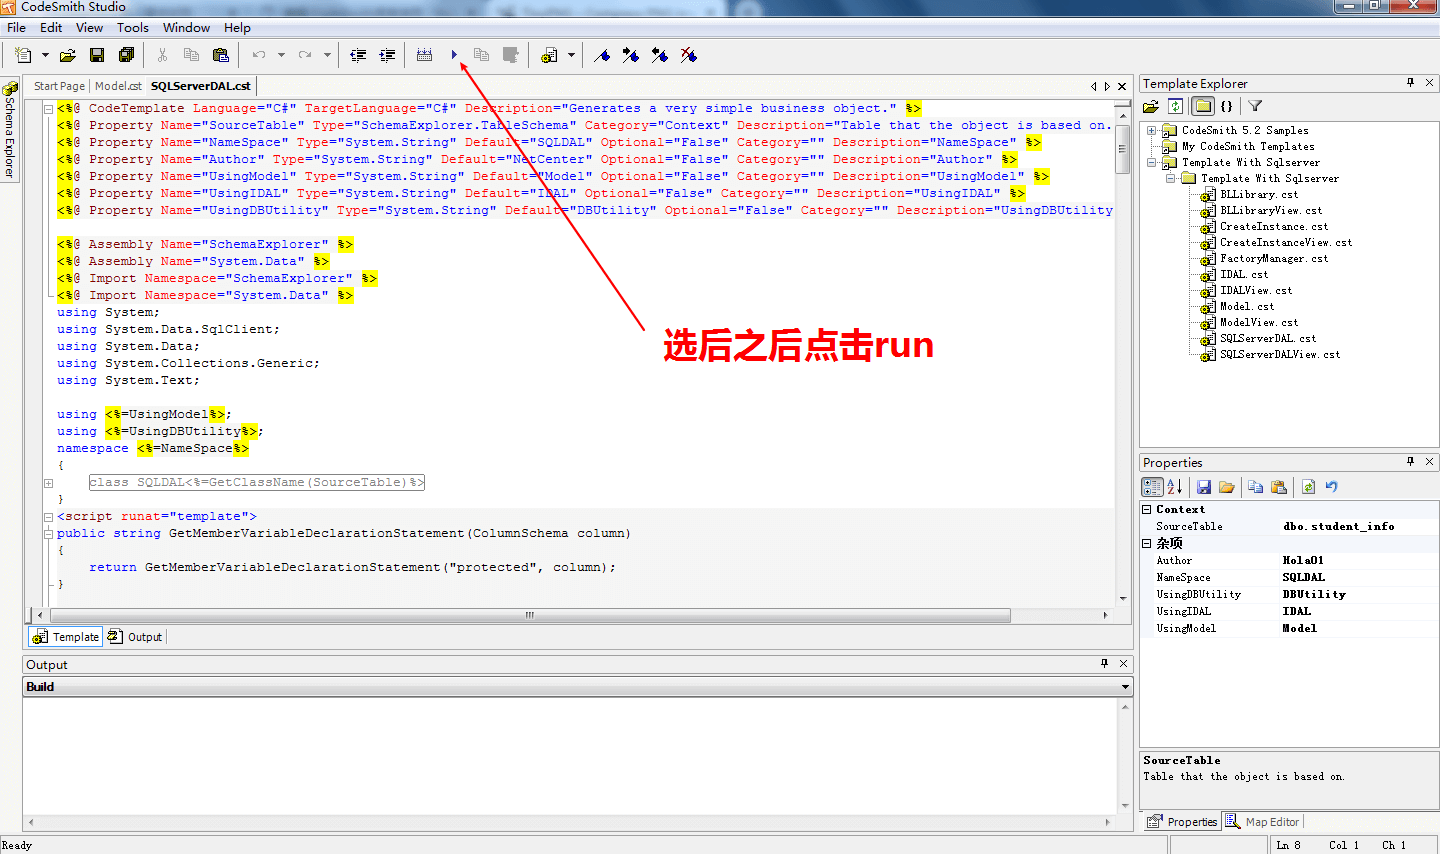Viewport: 1440px width, 854px height.
Task: Collapse the nested Template With Sqlserver folder
Action: click(x=1170, y=178)
